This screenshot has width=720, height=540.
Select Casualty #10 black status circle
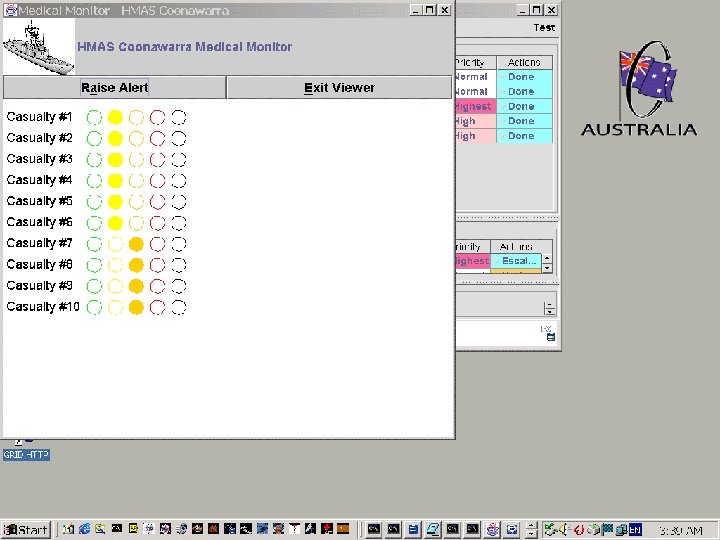pyautogui.click(x=179, y=307)
